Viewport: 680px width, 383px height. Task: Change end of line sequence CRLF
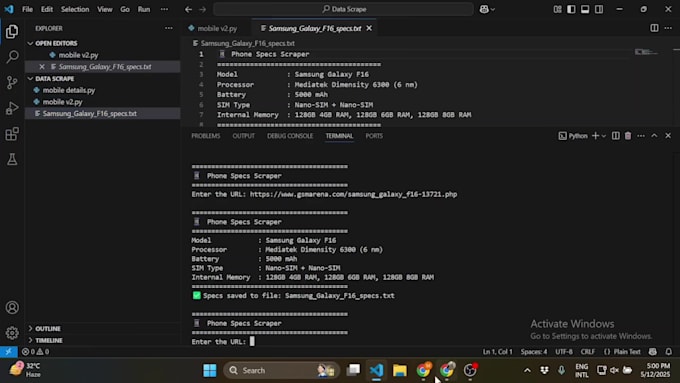pos(588,351)
